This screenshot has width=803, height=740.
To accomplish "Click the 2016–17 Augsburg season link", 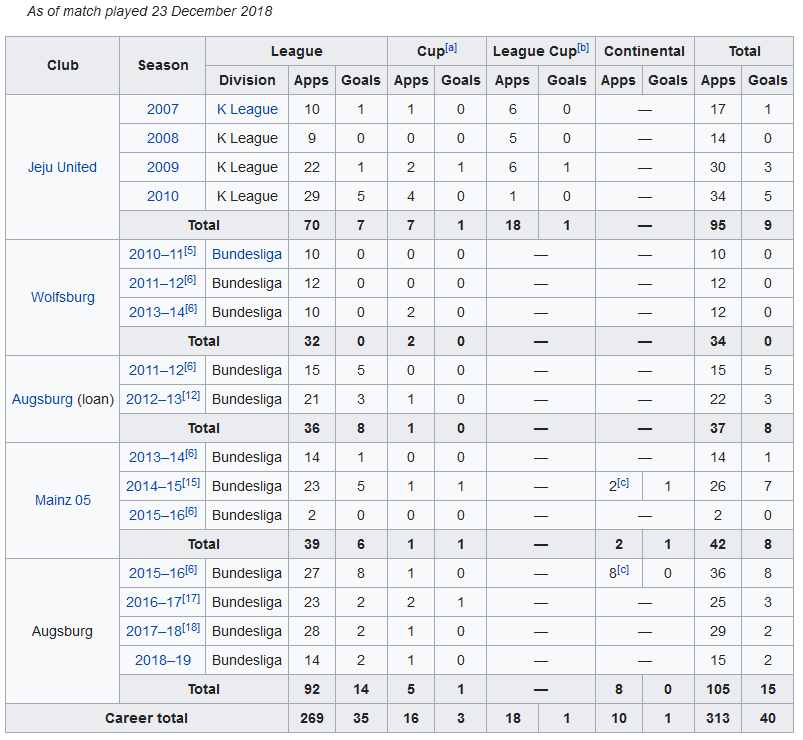I will (153, 603).
